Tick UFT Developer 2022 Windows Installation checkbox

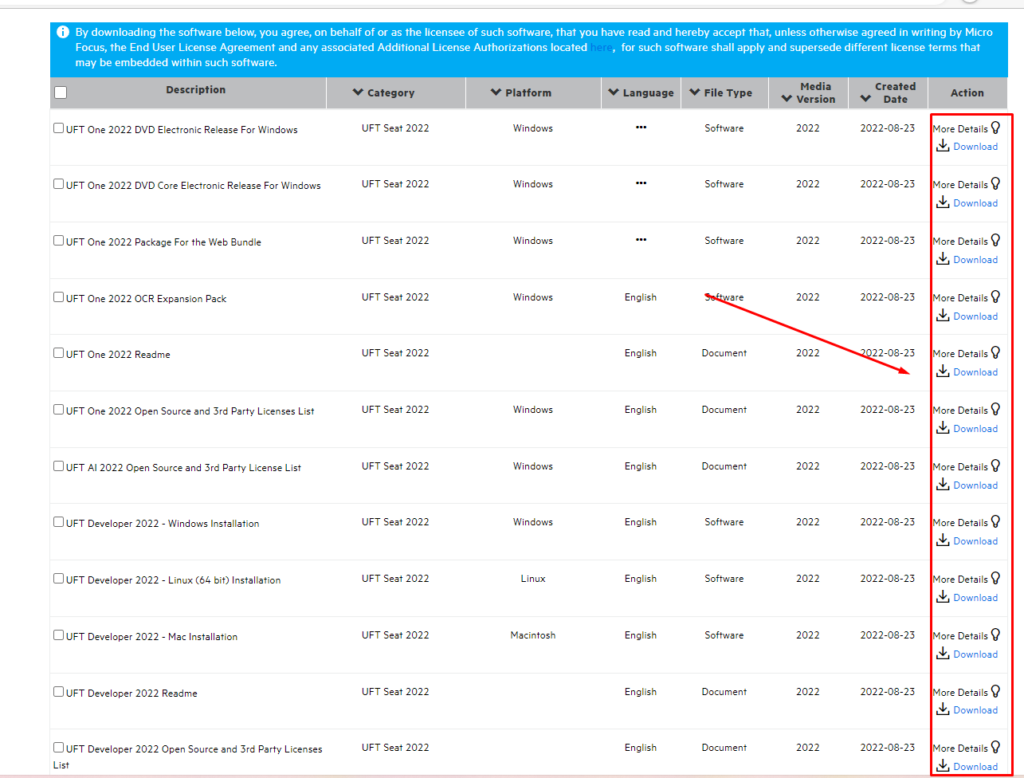(59, 521)
